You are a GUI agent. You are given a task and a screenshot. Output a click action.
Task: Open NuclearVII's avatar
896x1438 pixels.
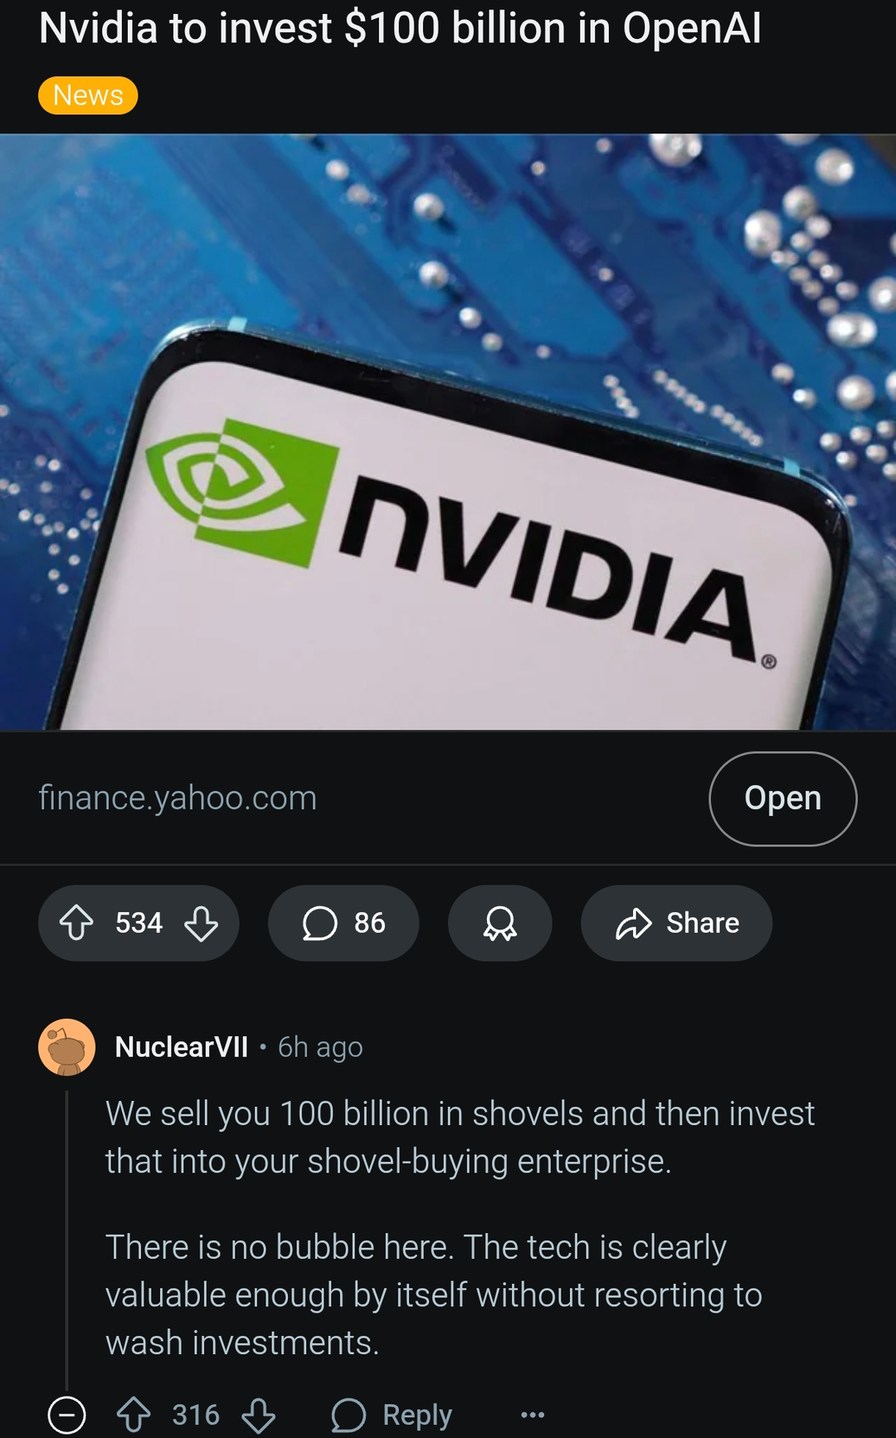[x=65, y=1048]
